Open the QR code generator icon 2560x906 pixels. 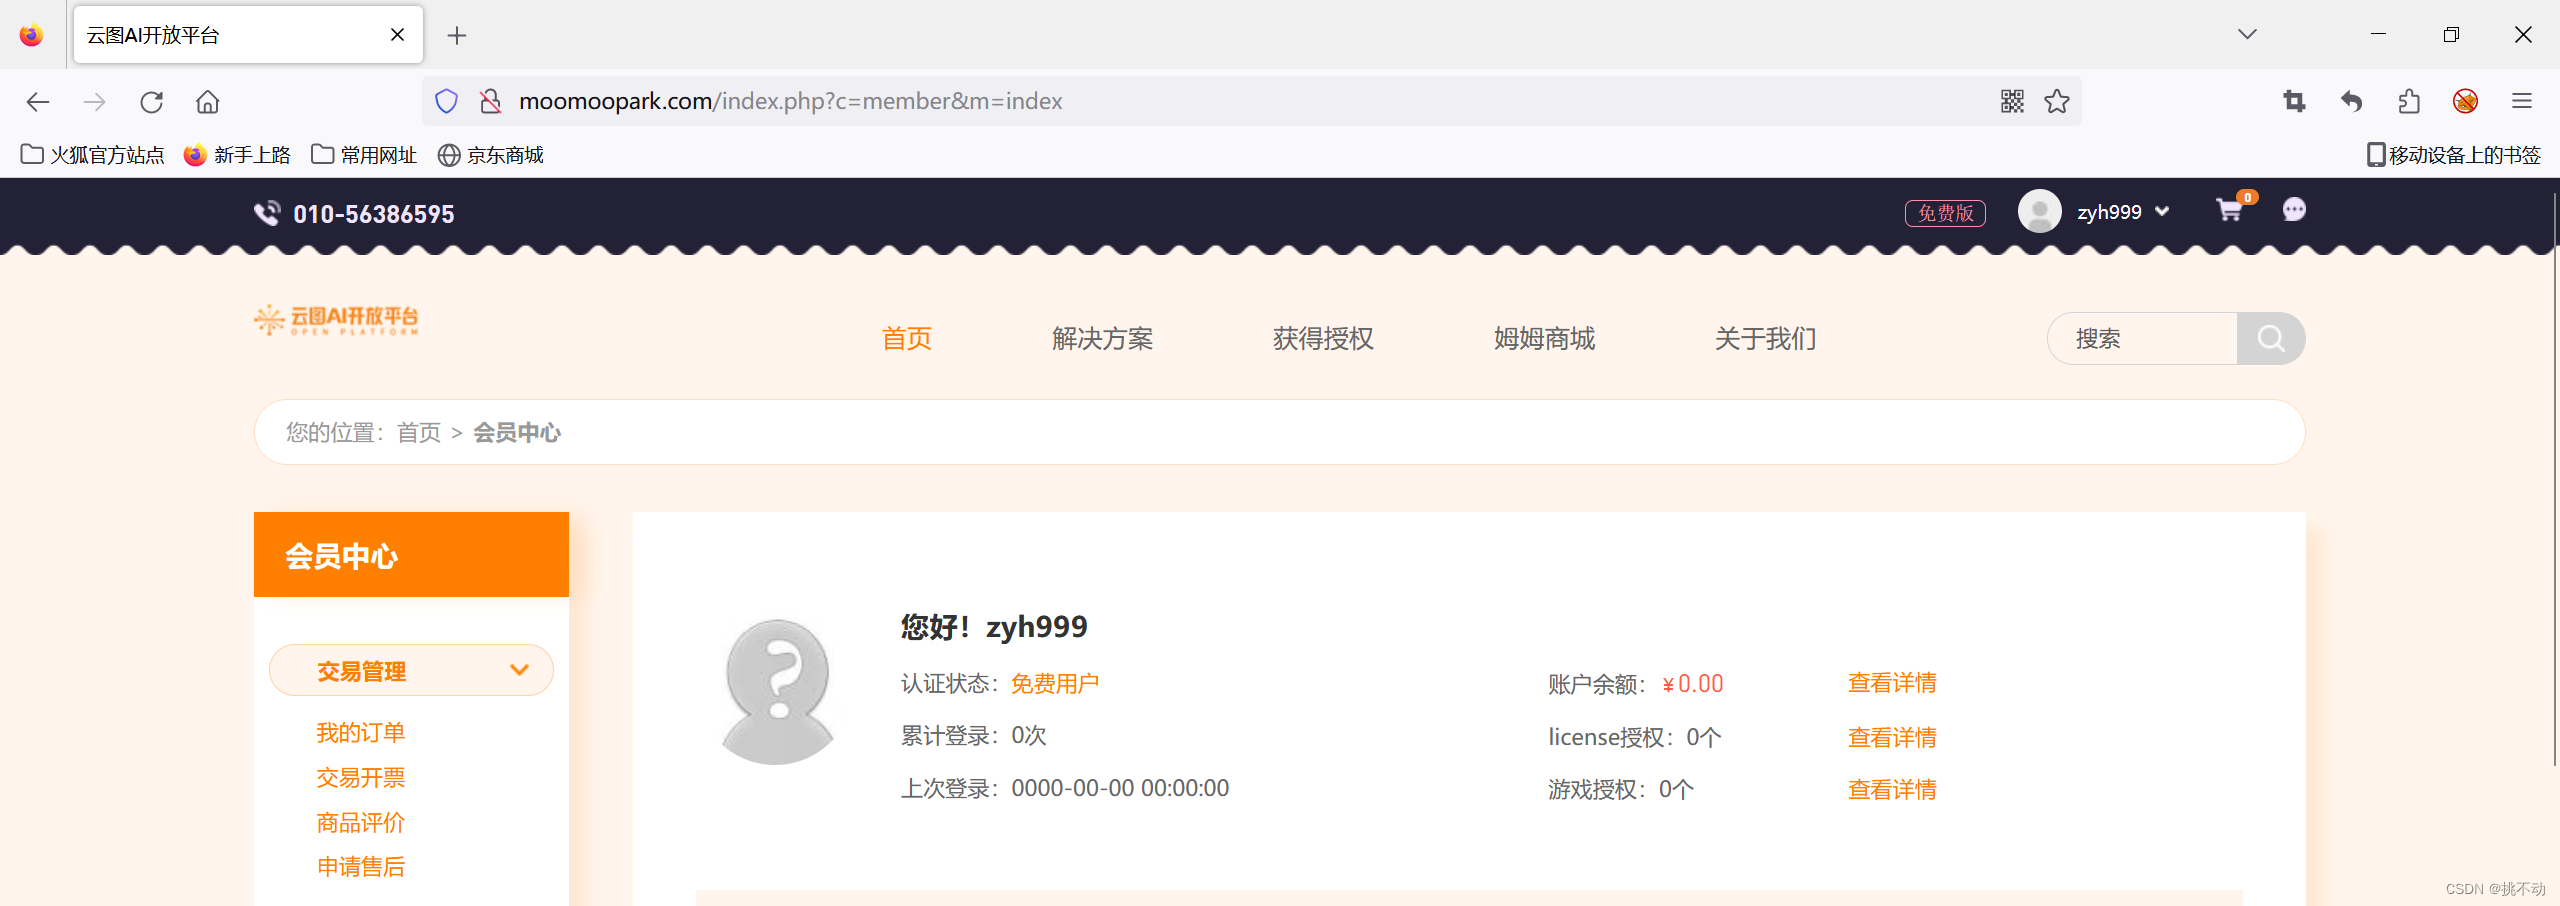2012,101
